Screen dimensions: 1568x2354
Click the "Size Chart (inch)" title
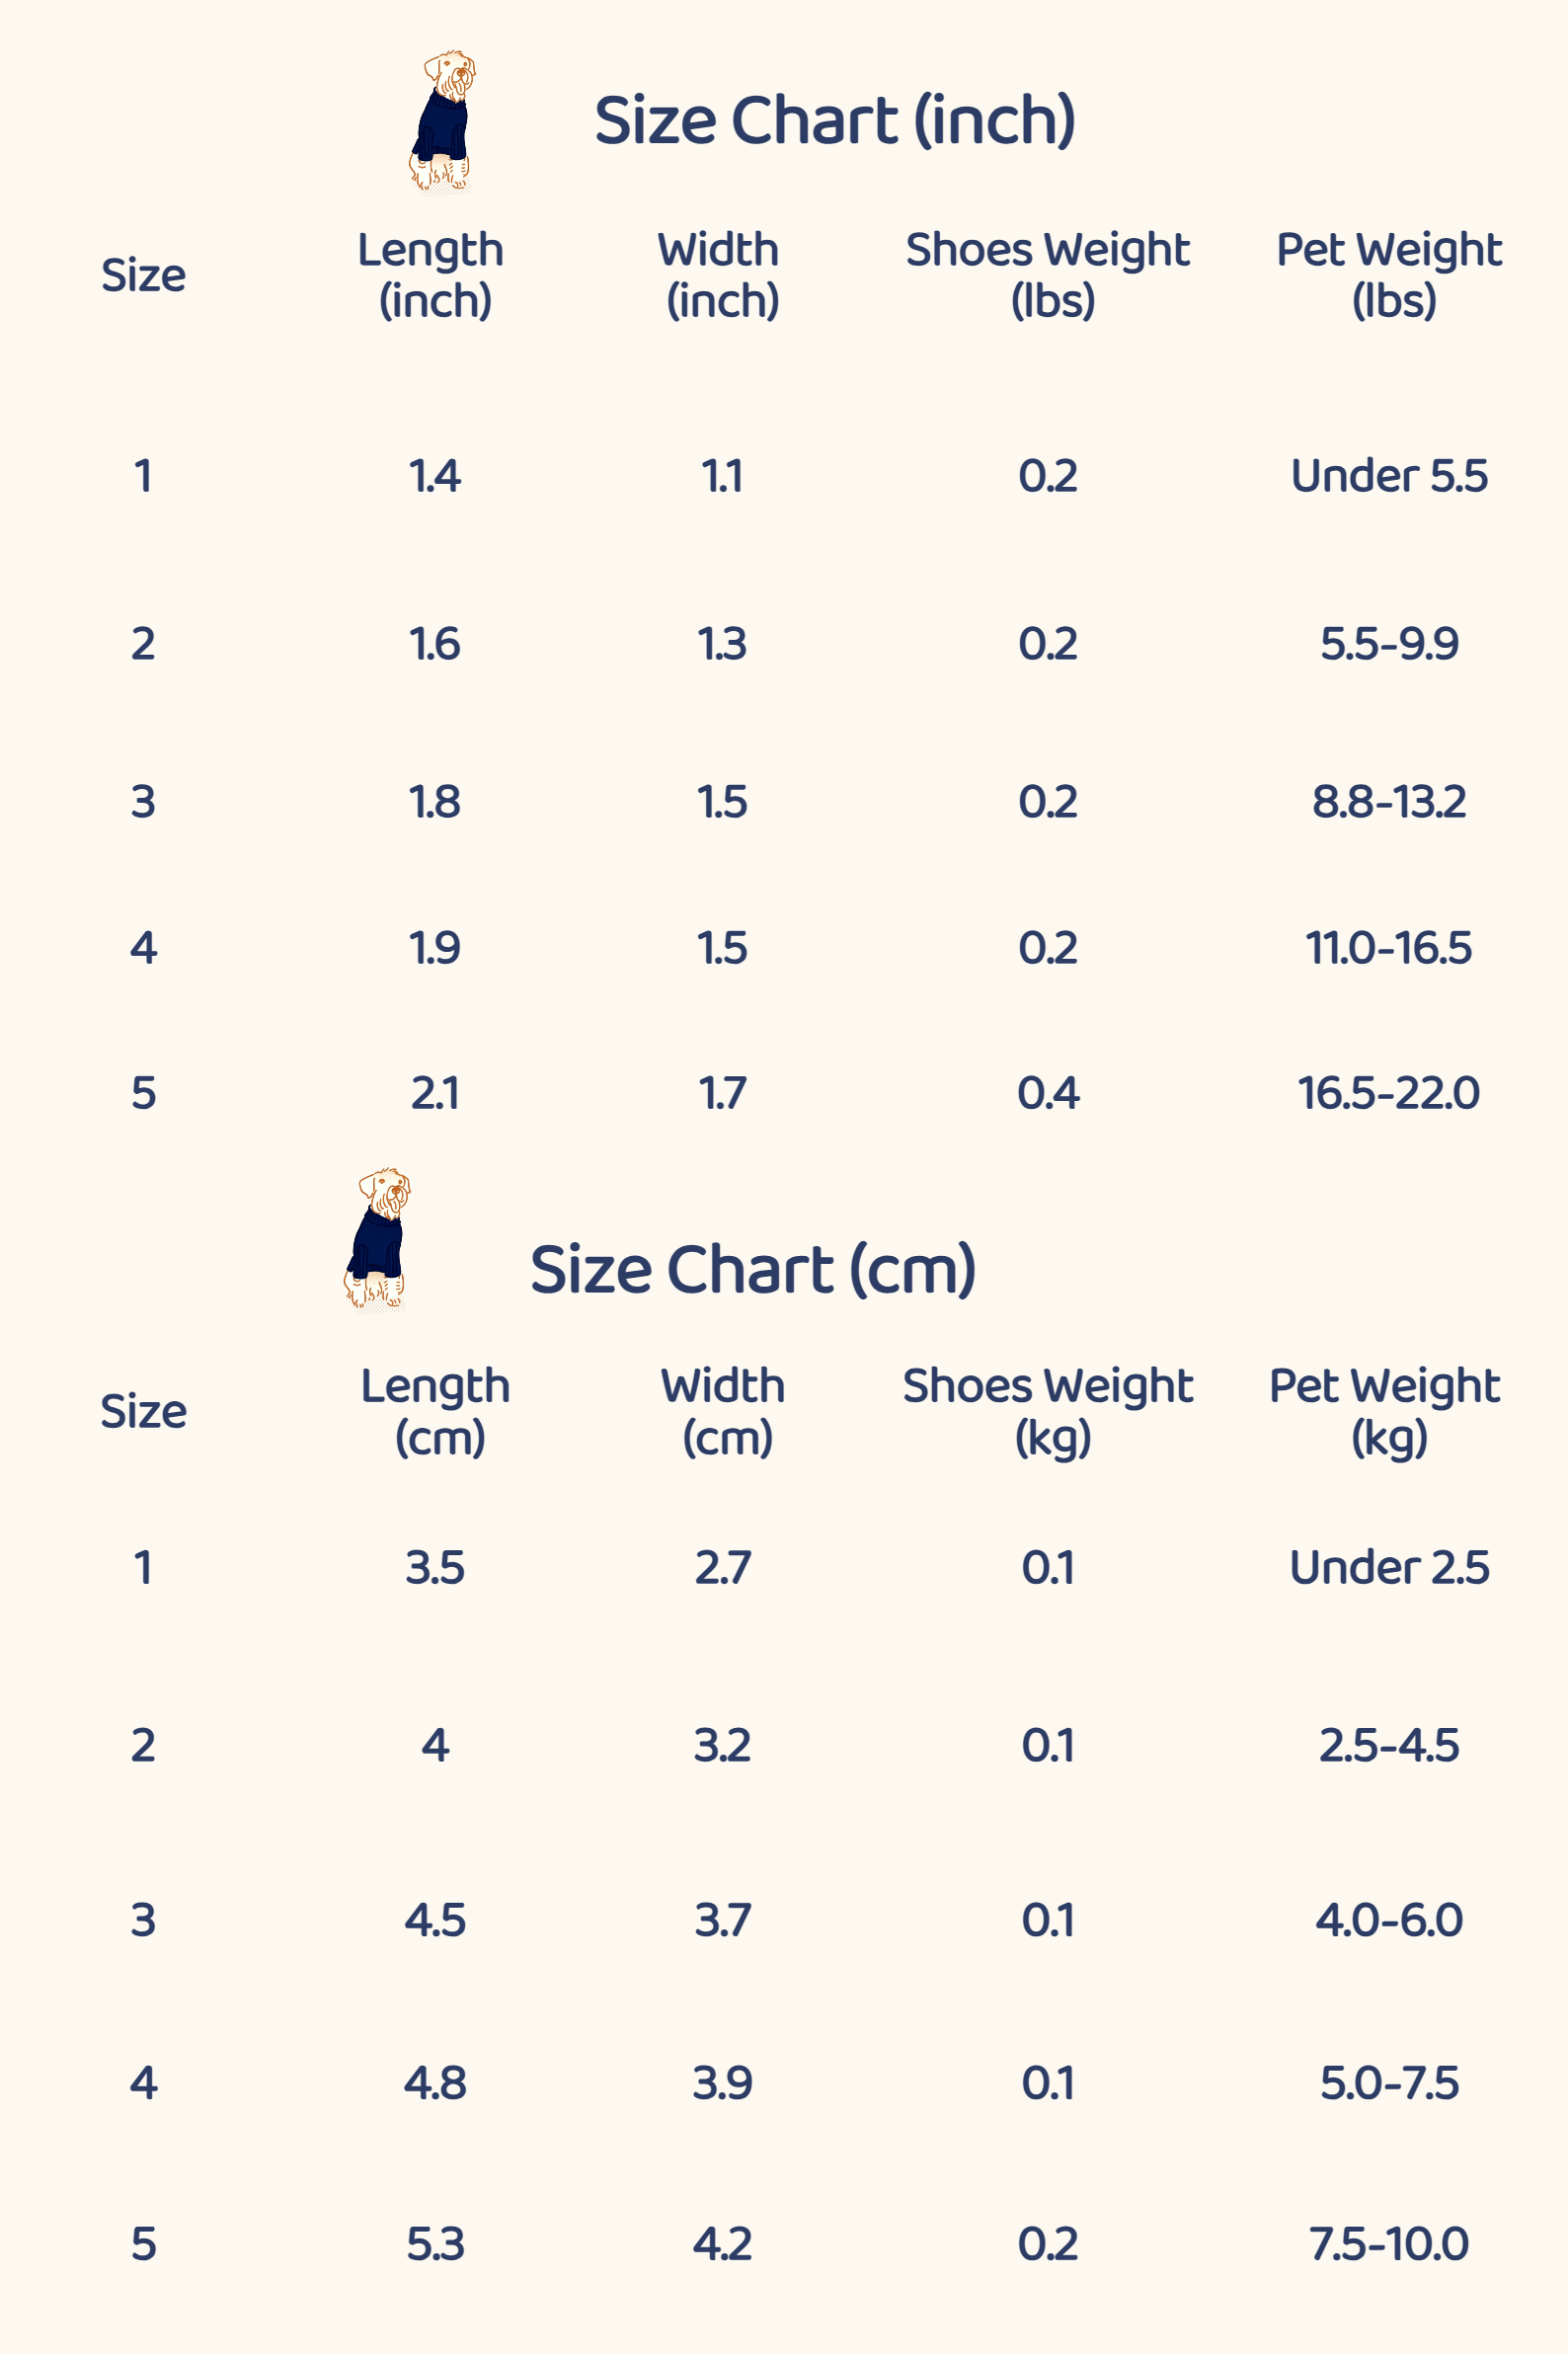coord(834,121)
